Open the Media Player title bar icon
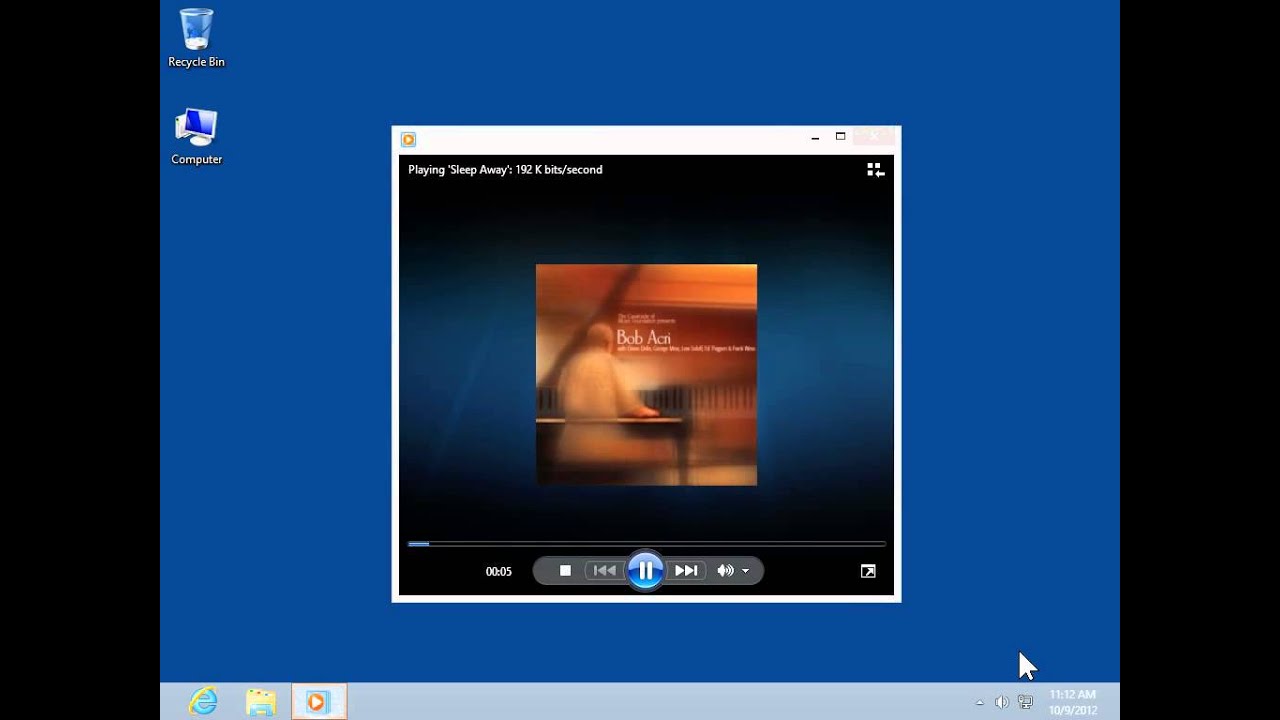This screenshot has width=1280, height=720. (408, 139)
